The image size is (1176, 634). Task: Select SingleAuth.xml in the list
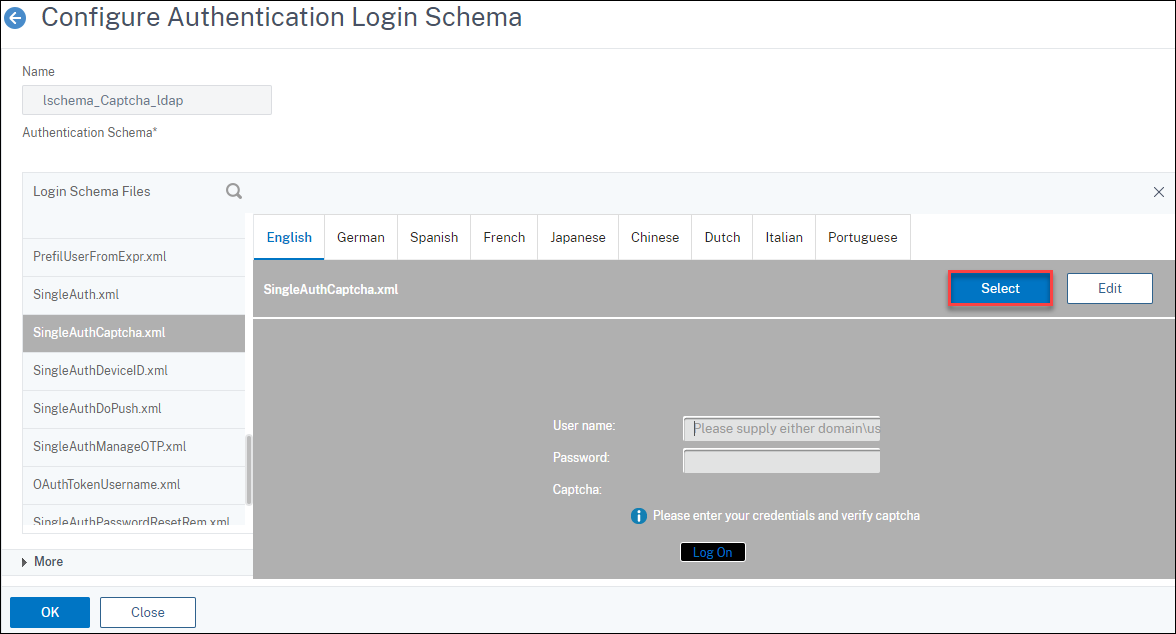[134, 295]
